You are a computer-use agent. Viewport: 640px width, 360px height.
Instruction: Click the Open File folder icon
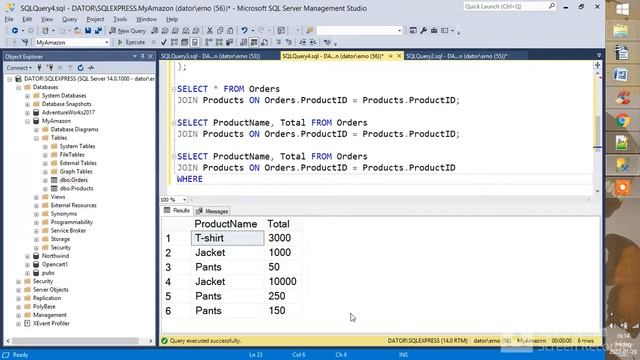[x=77, y=31]
